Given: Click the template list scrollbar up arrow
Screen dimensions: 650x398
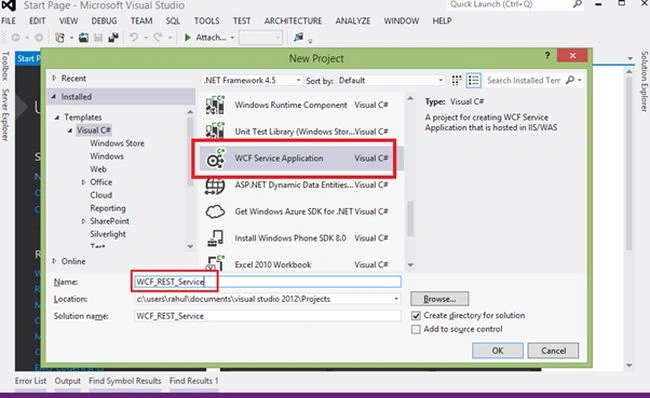Looking at the screenshot, I should tap(410, 99).
